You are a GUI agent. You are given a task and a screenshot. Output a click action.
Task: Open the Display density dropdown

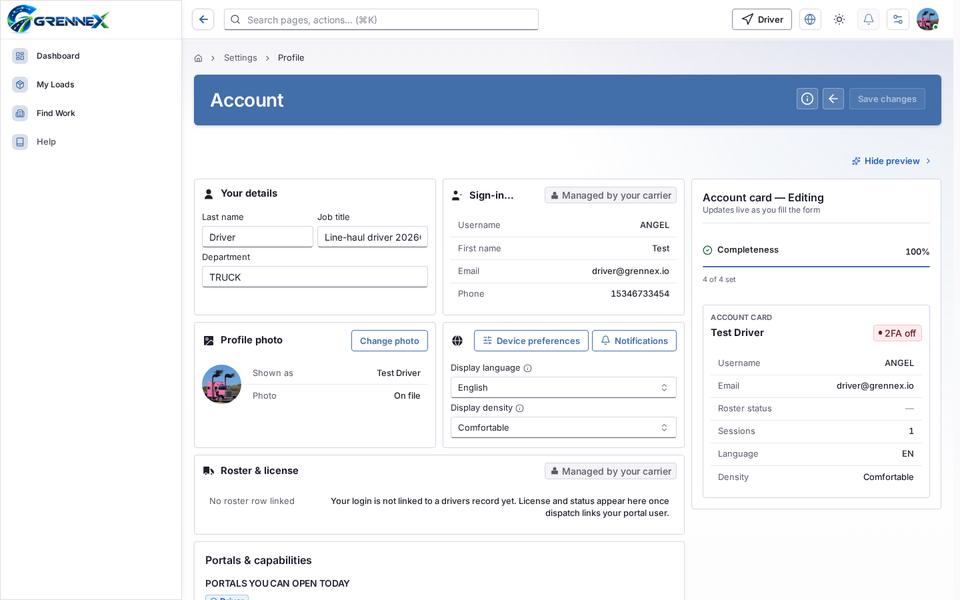point(563,427)
